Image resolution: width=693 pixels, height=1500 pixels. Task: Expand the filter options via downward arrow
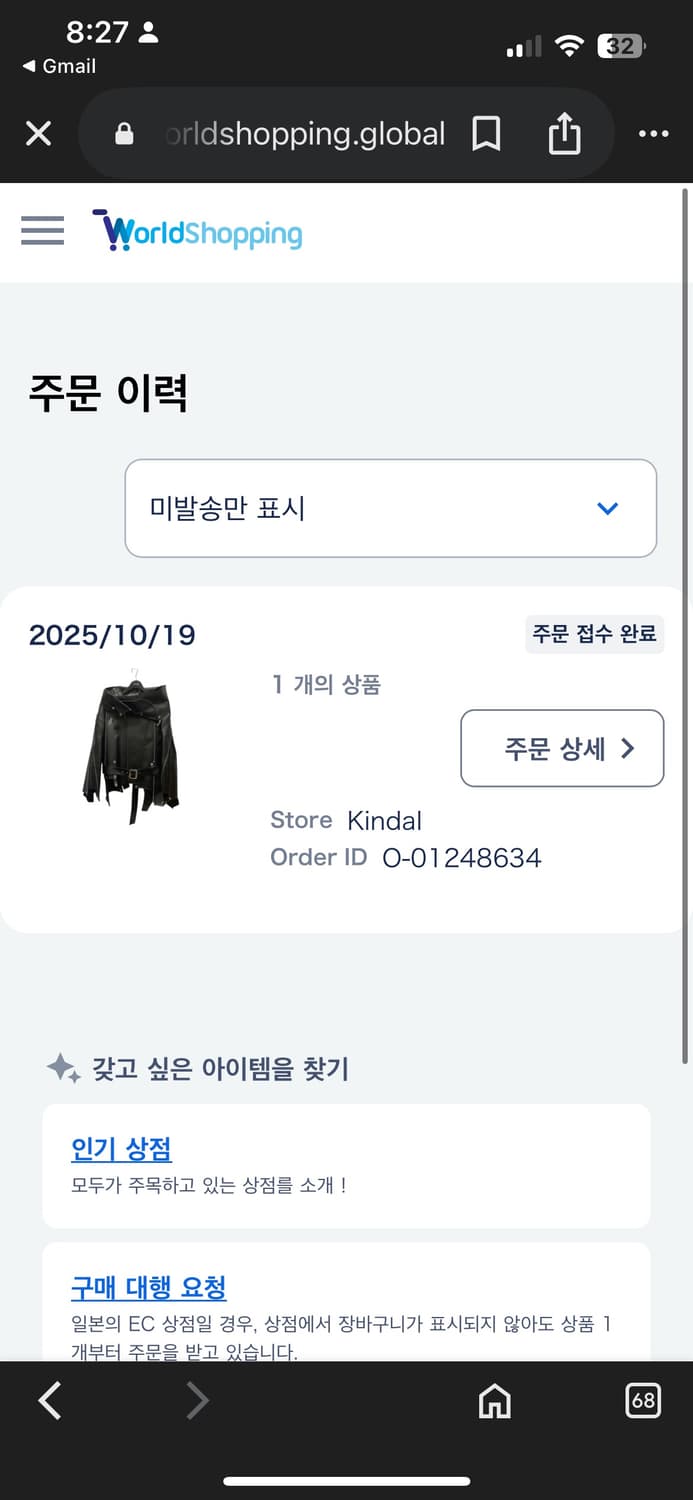pyautogui.click(x=607, y=508)
